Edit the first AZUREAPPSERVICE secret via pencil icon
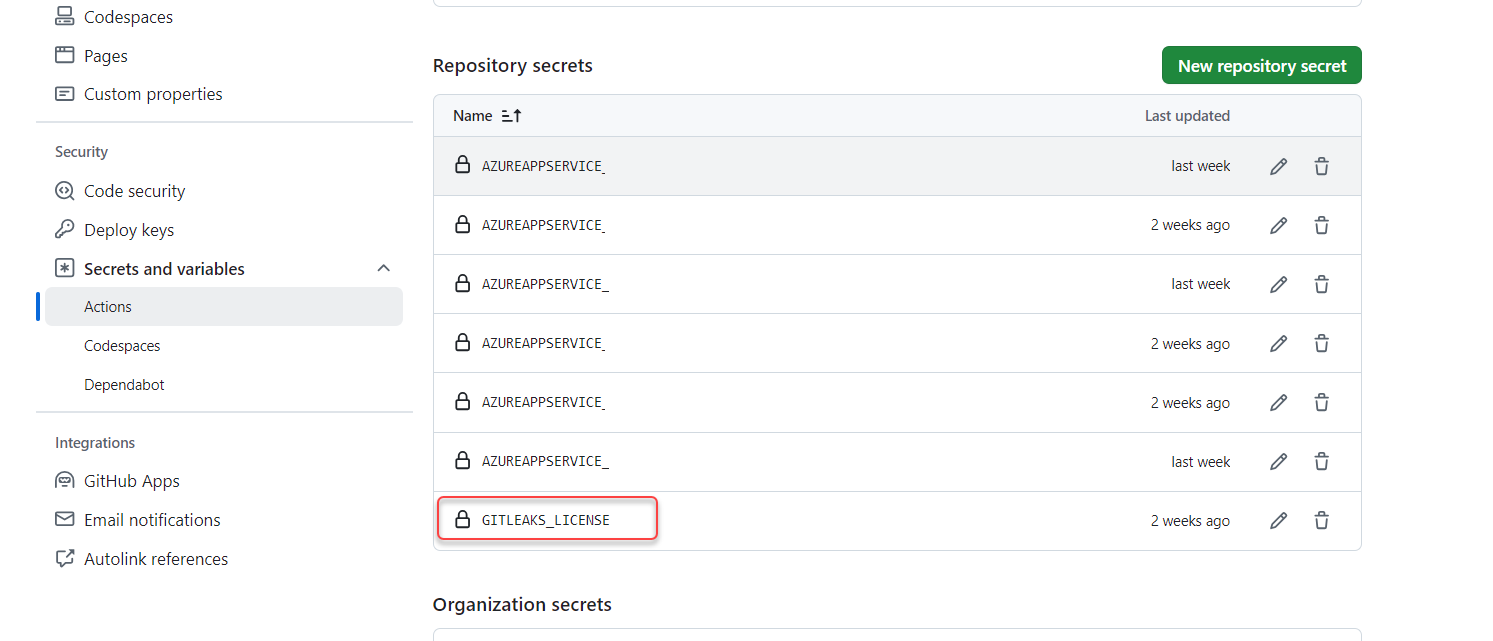The width and height of the screenshot is (1493, 641). point(1278,167)
